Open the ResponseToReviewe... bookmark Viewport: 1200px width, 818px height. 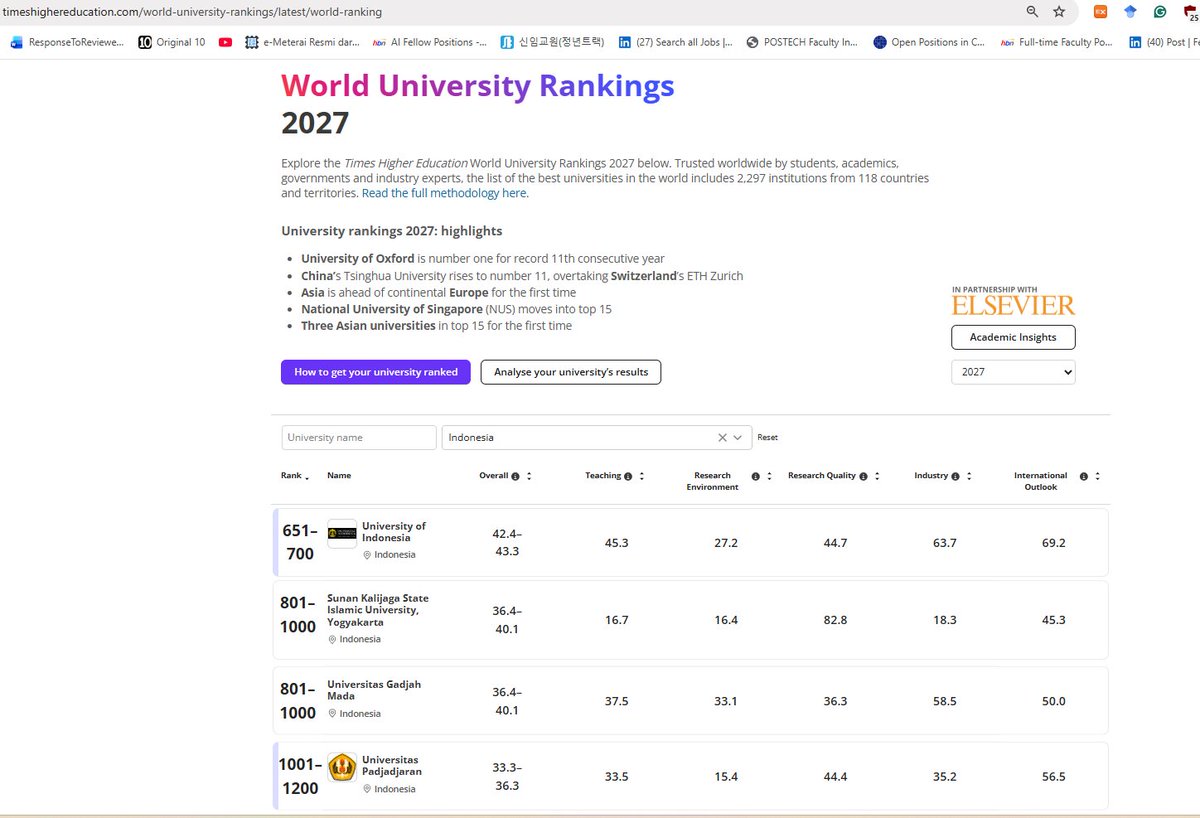(67, 42)
